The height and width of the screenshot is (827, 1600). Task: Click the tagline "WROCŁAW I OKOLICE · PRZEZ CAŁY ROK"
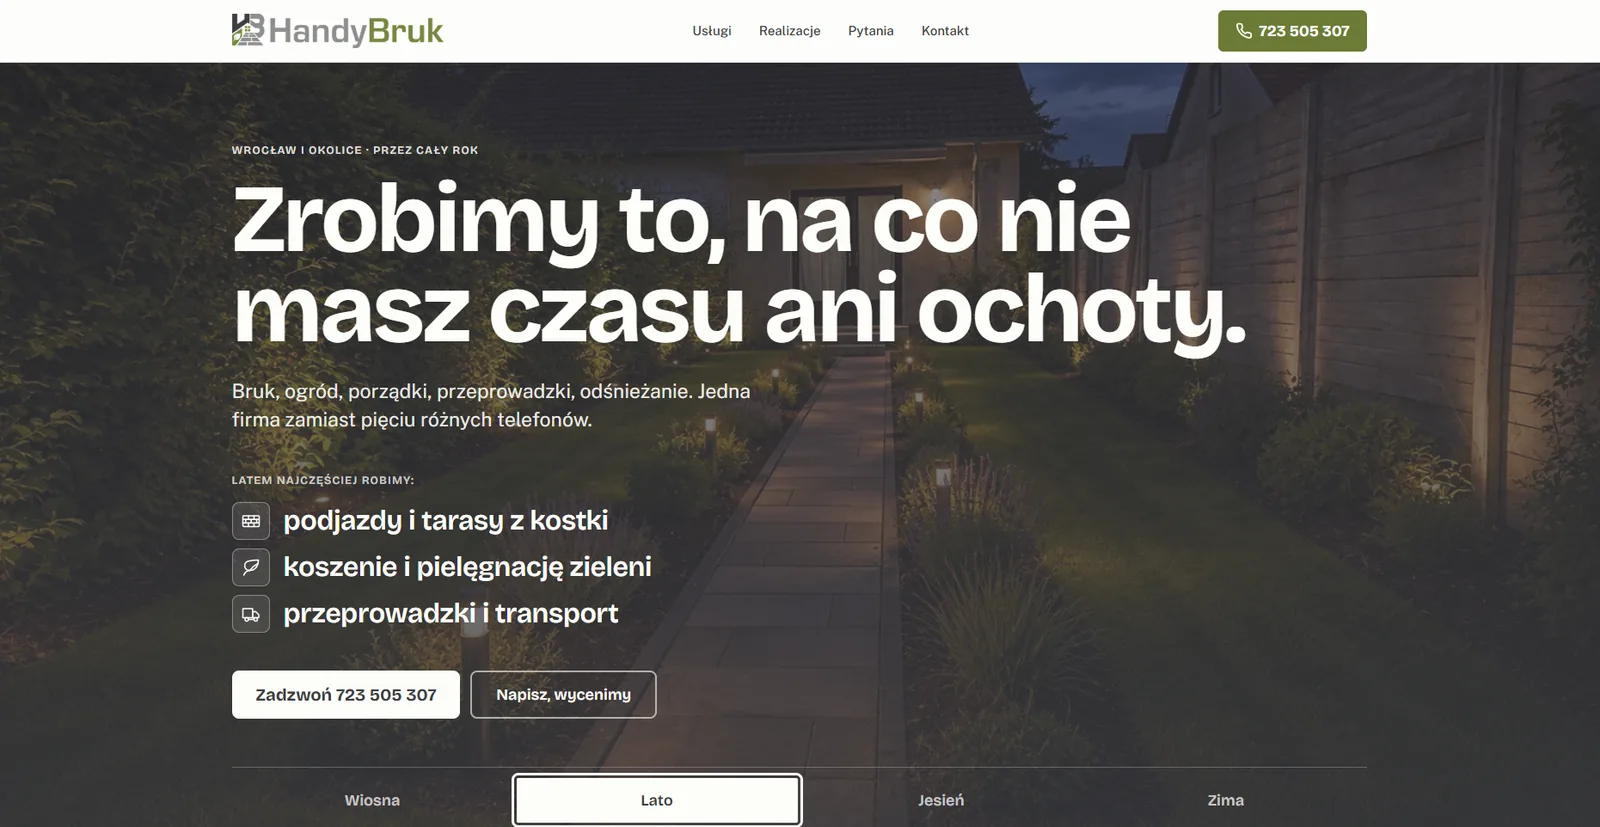[355, 150]
